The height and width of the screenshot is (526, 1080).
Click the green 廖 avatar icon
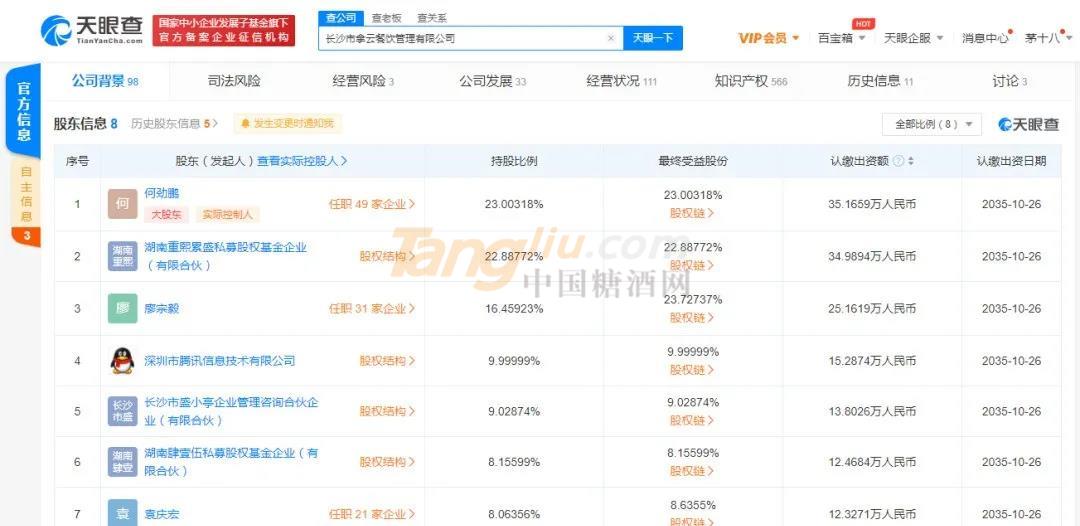point(123,308)
